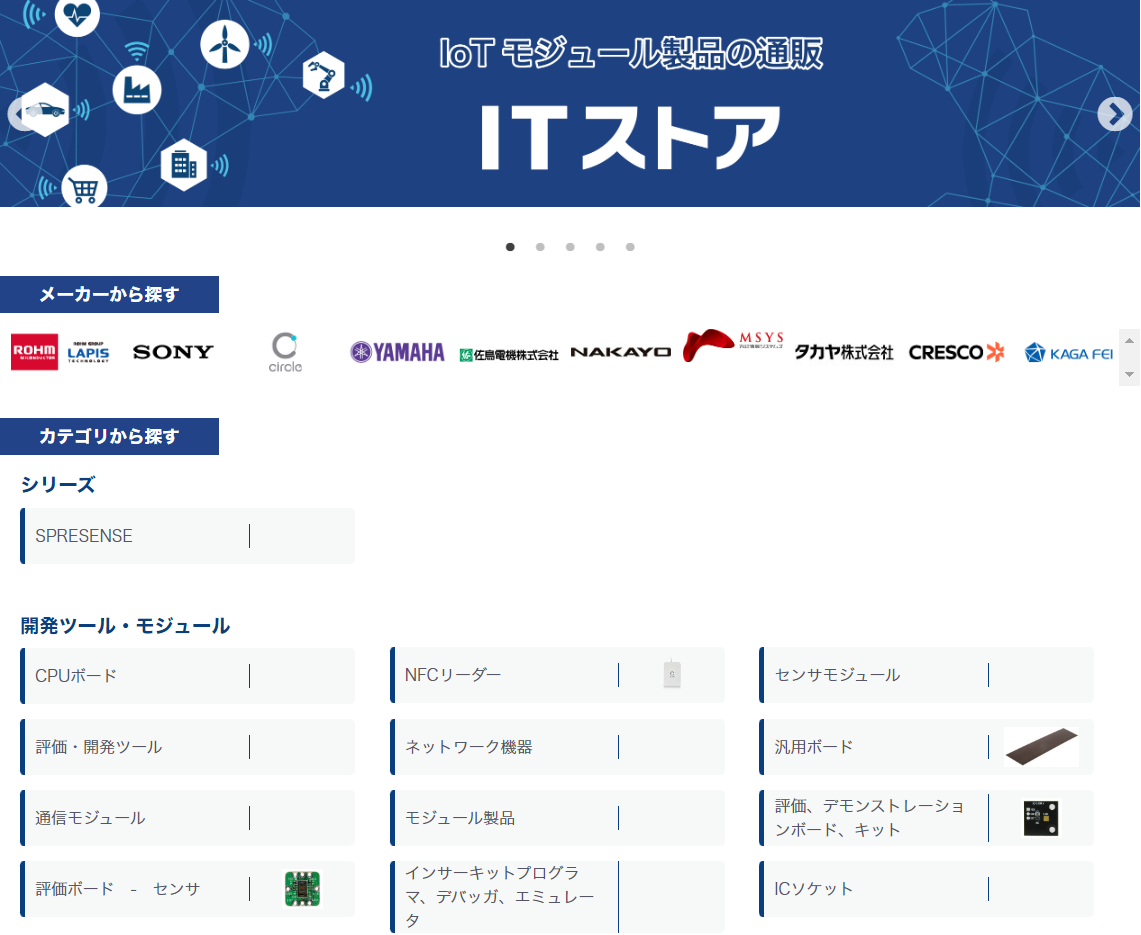Open the LAPIS Technology manufacturer logo
Viewport: 1141px width, 935px height.
tap(88, 352)
